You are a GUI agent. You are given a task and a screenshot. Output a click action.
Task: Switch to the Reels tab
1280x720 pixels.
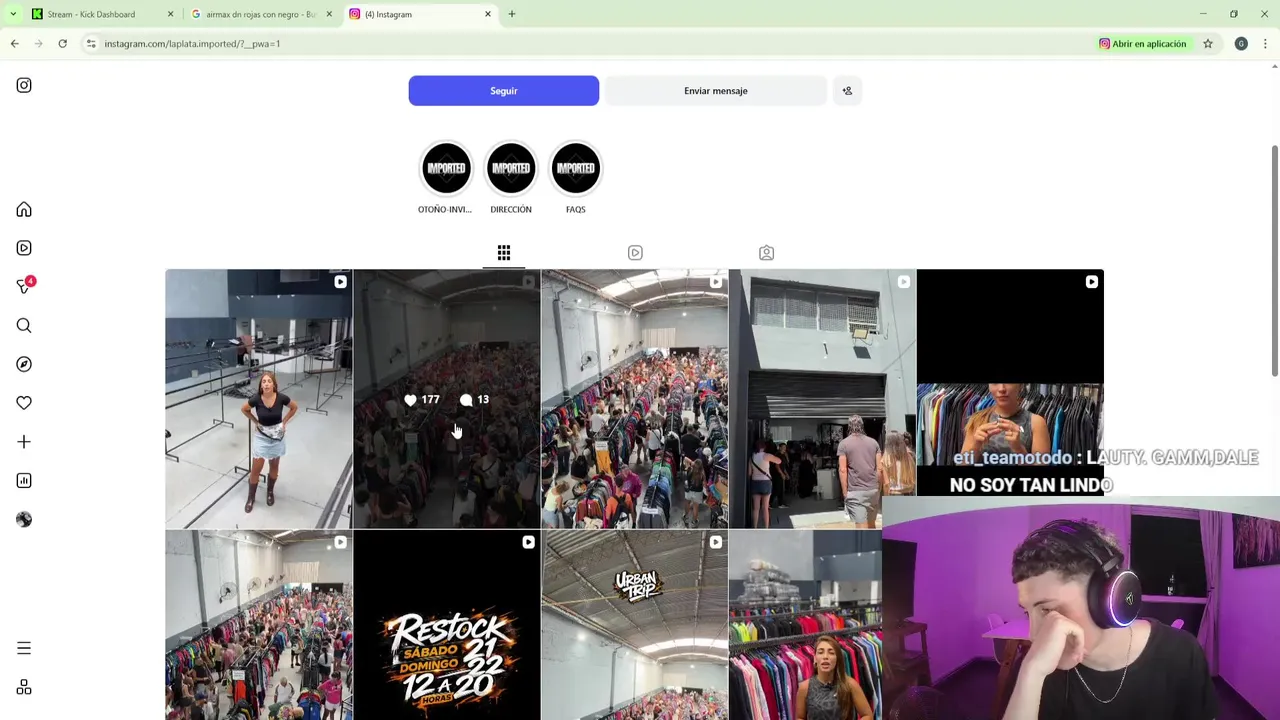point(635,253)
